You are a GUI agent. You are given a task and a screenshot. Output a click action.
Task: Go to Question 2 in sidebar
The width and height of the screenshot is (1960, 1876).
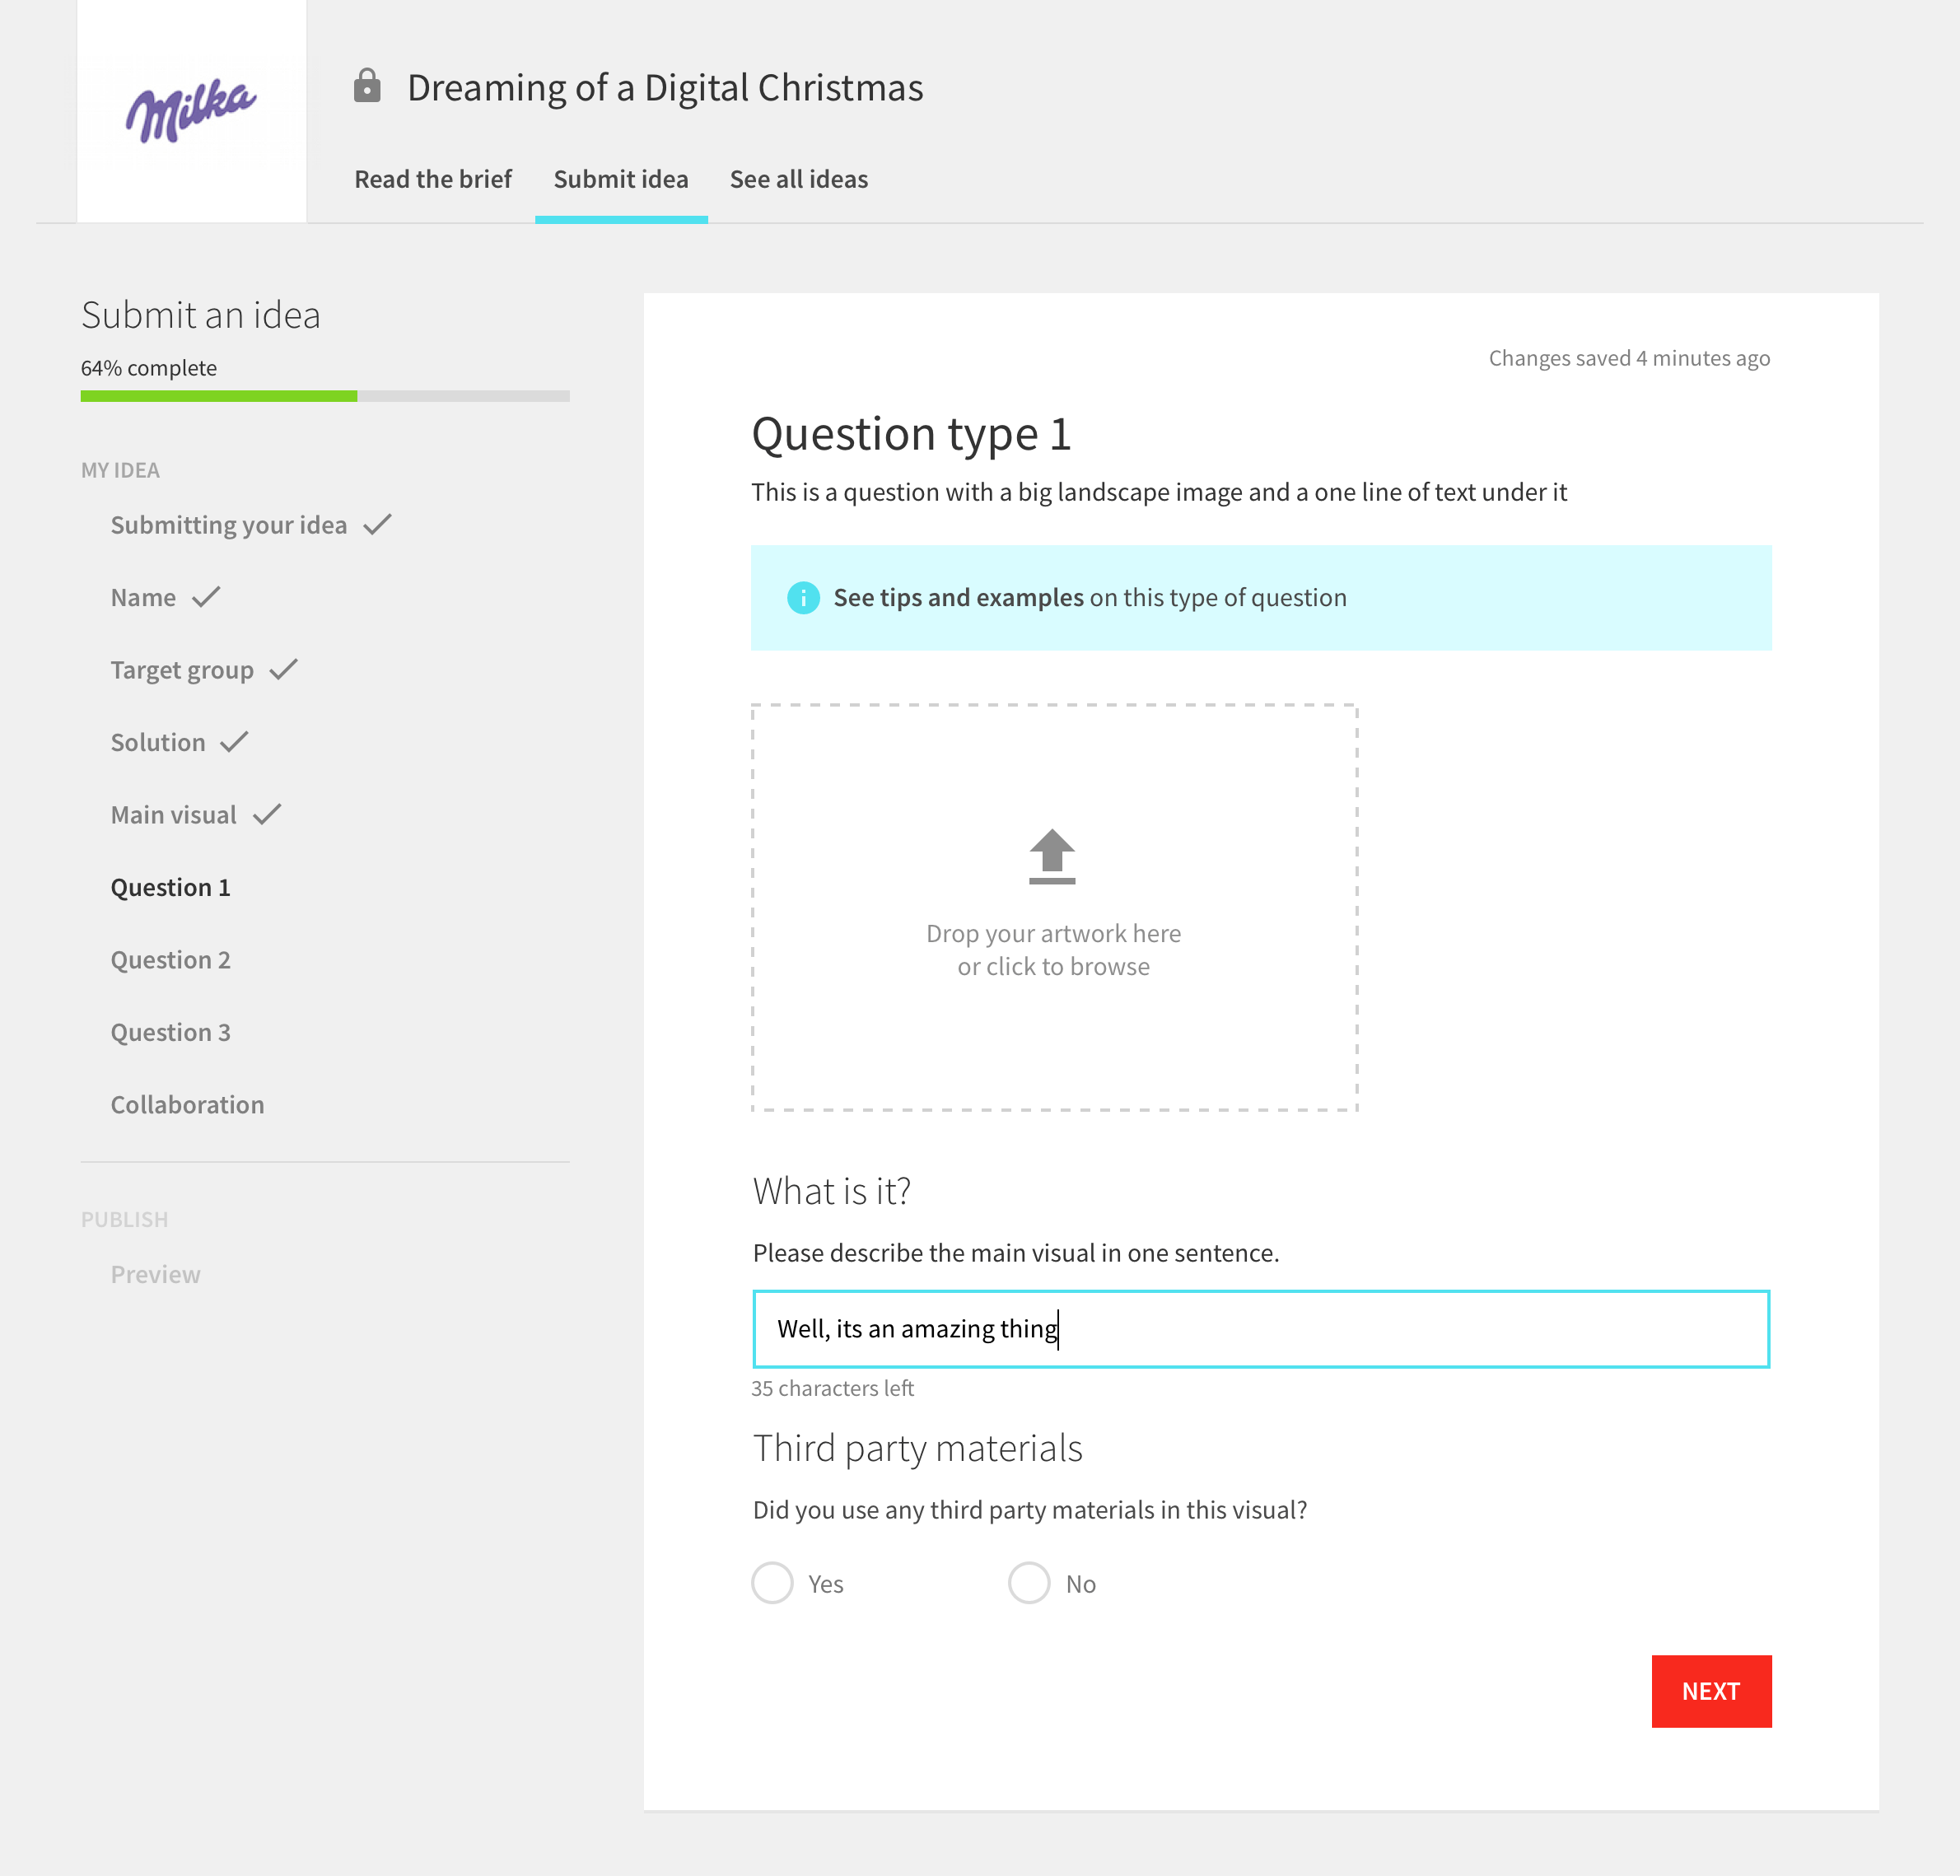pos(170,960)
